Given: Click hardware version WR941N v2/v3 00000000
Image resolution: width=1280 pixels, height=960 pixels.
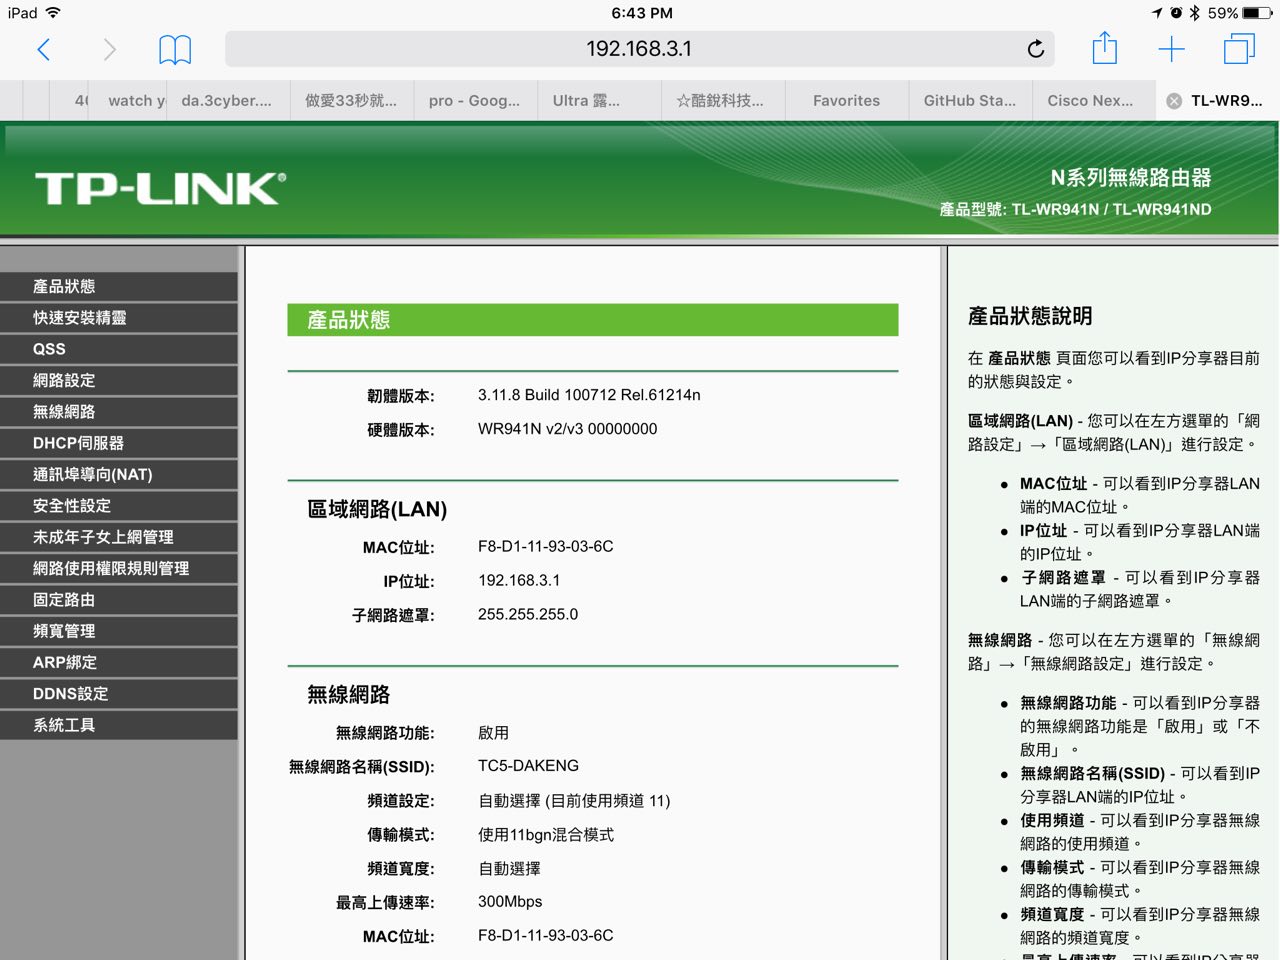Looking at the screenshot, I should [567, 429].
